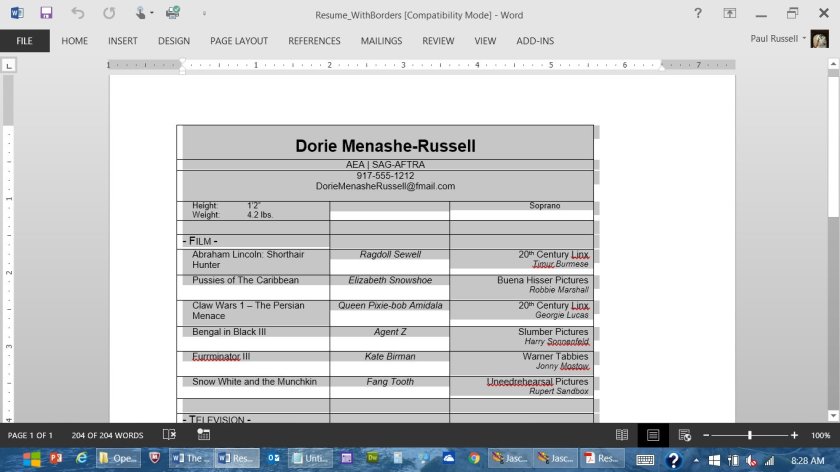Click the Warner Tabbies studio text
Image resolution: width=840 pixels, height=472 pixels.
pos(555,356)
